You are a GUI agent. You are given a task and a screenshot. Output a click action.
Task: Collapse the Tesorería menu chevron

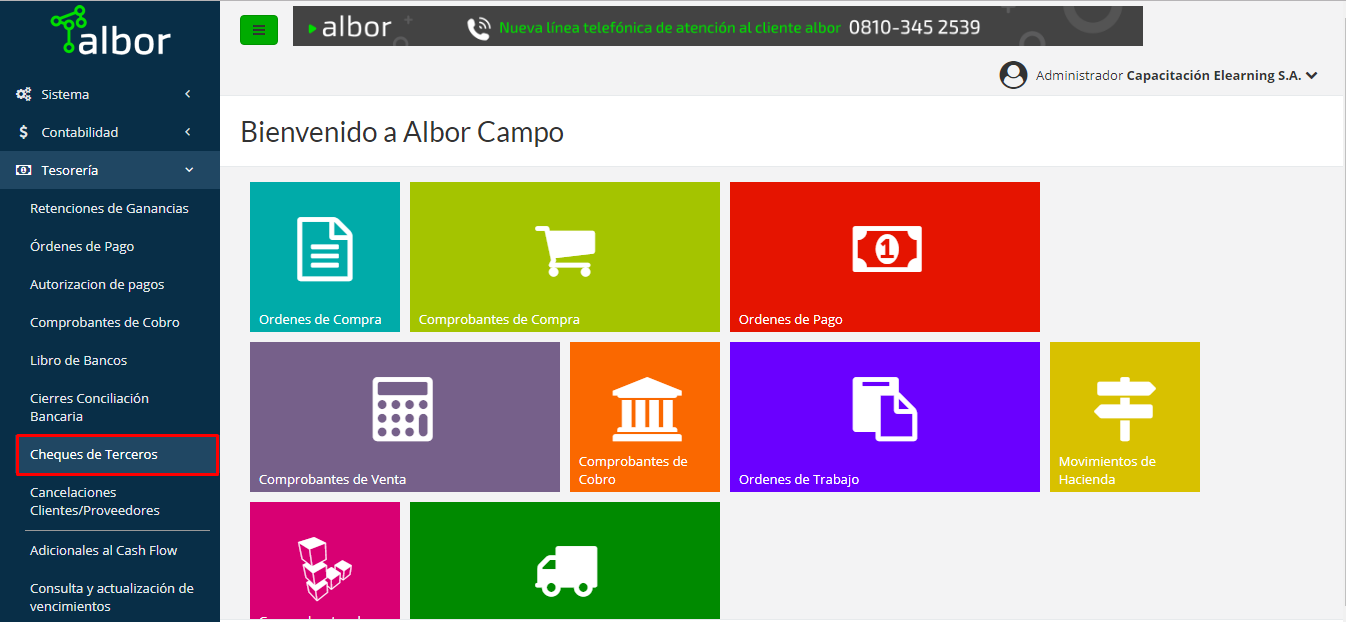[x=189, y=170]
